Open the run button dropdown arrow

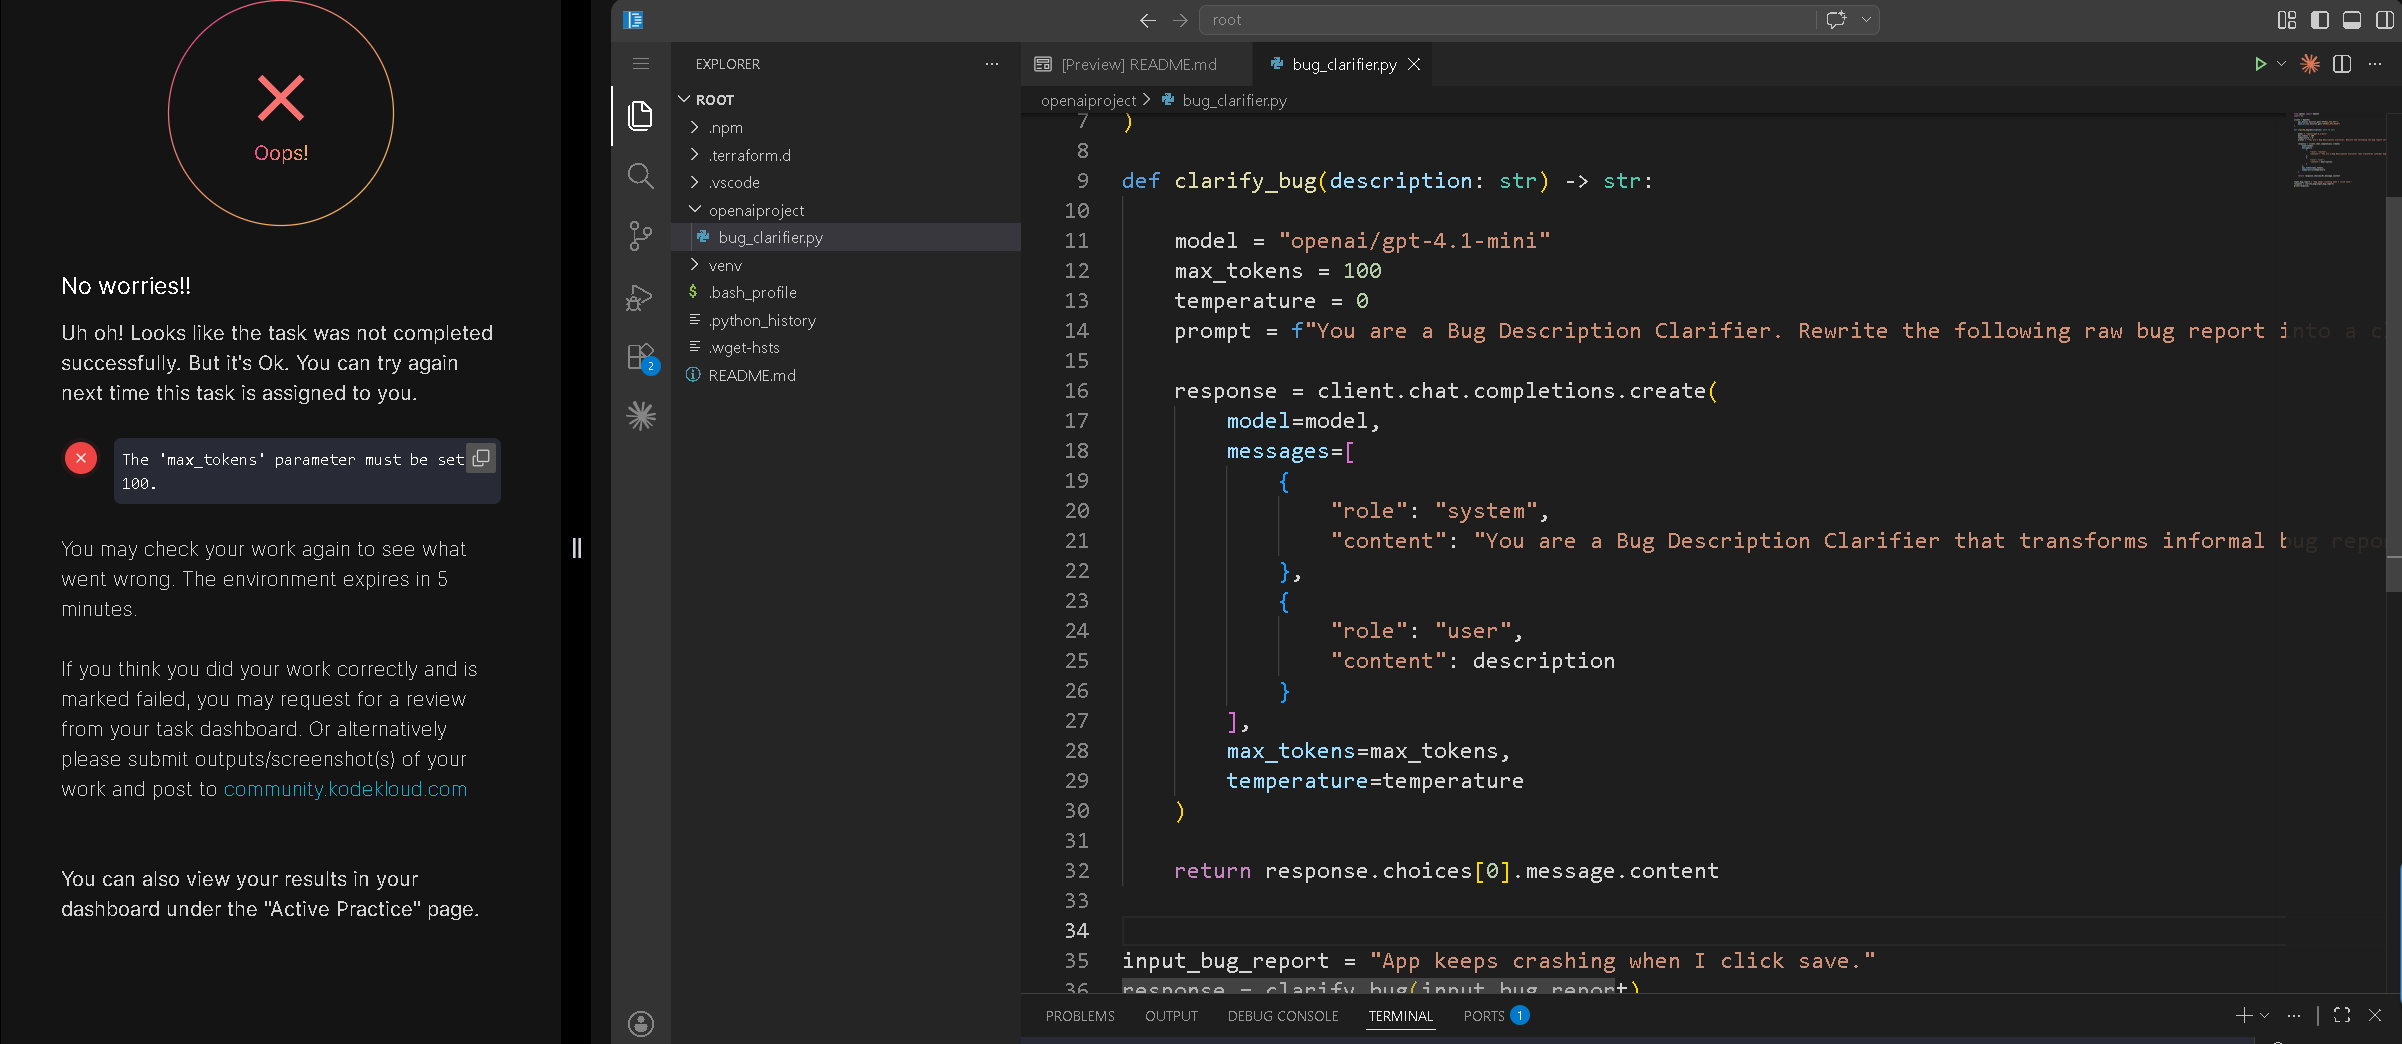(x=2281, y=64)
